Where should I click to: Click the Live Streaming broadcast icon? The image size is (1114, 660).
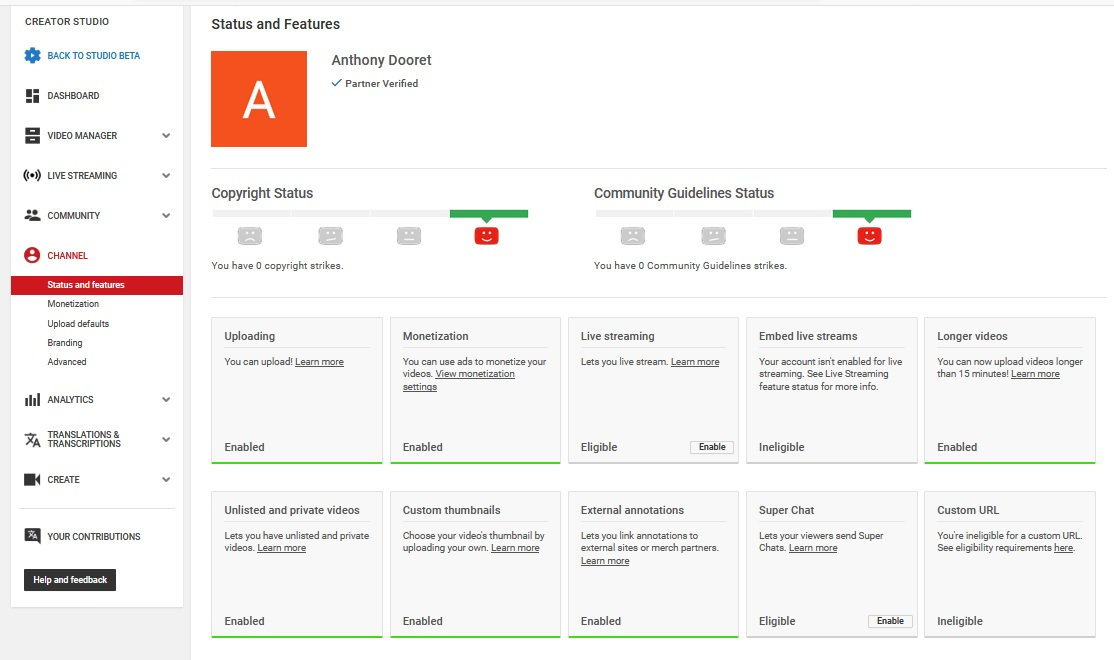pyautogui.click(x=32, y=175)
